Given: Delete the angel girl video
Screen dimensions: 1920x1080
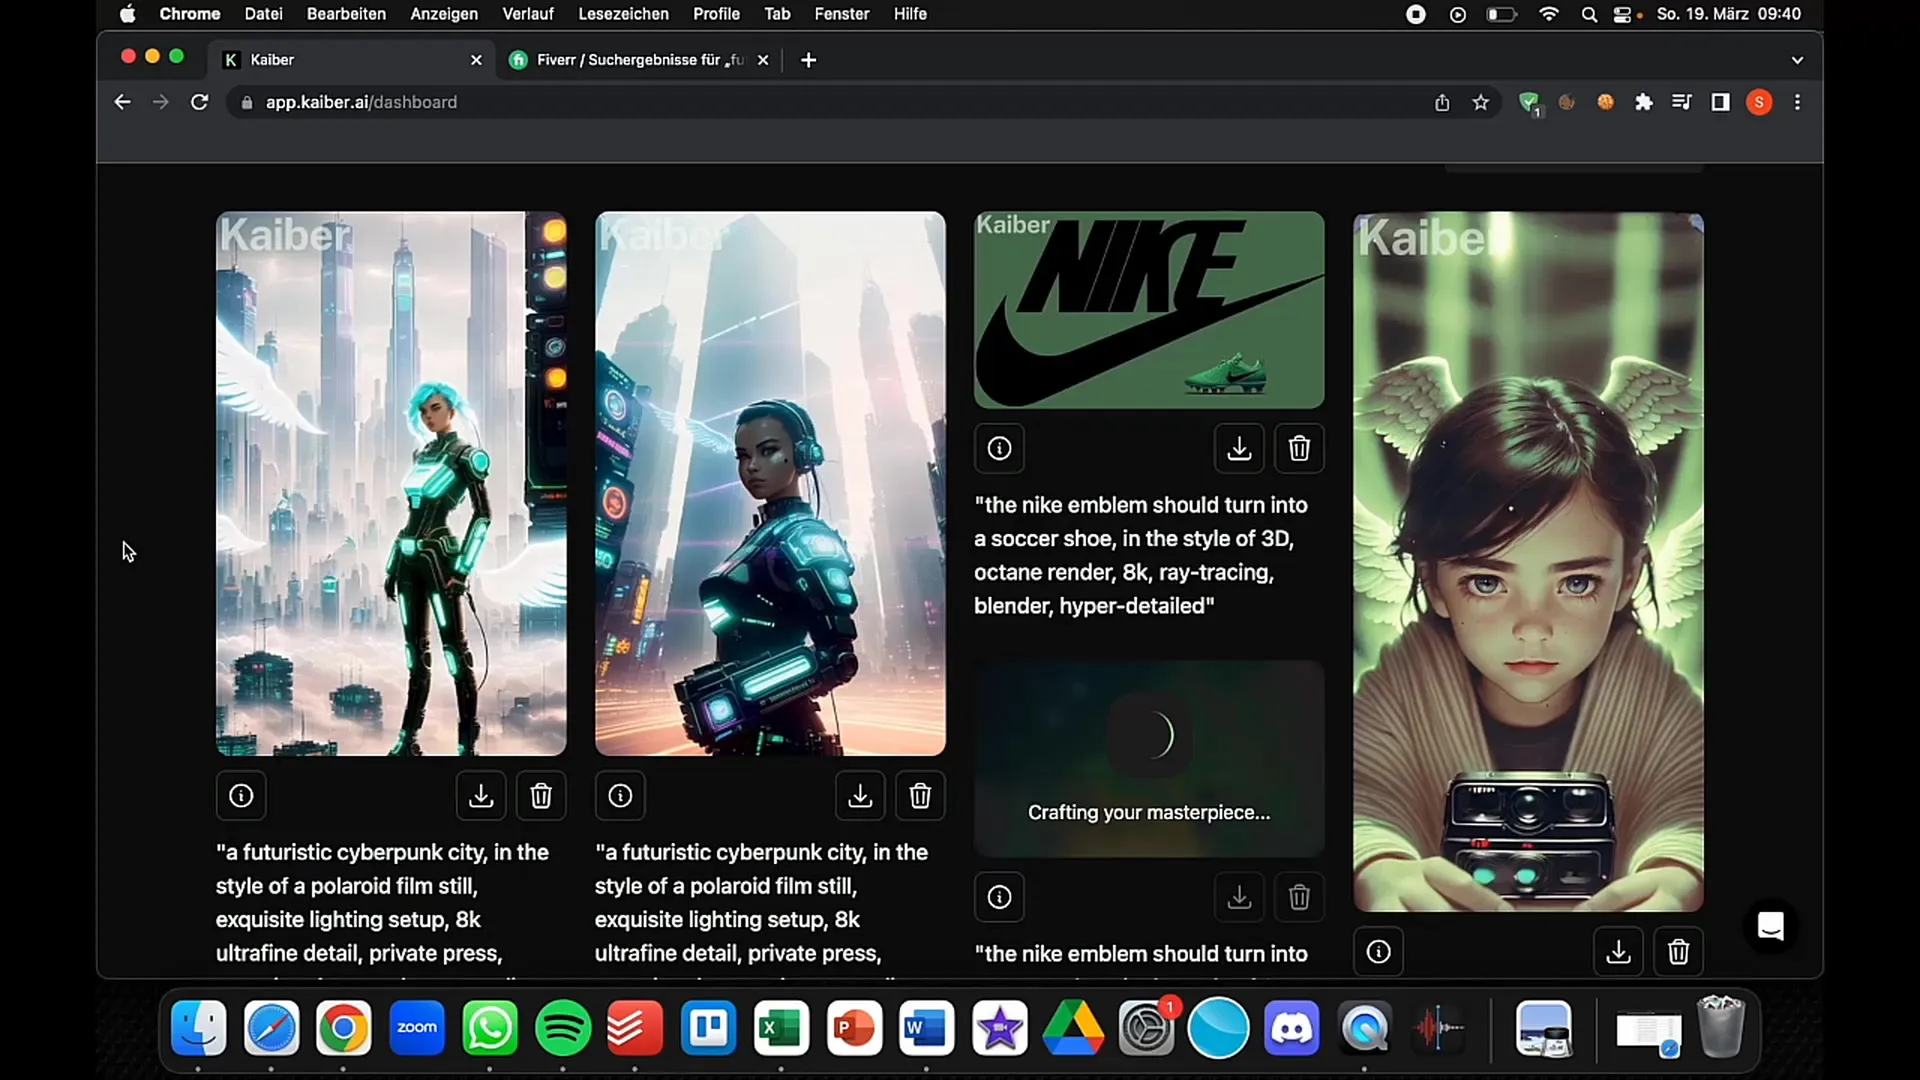Looking at the screenshot, I should tap(1678, 952).
